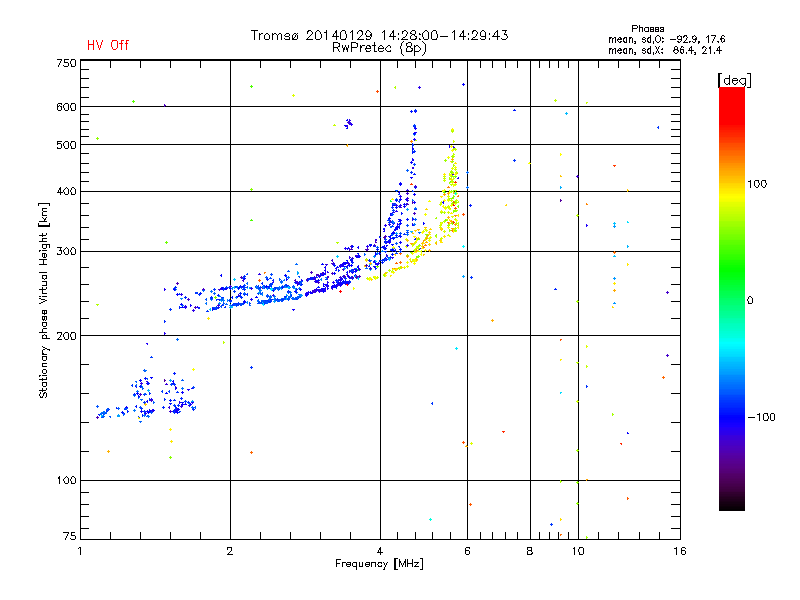Viewport: 800px width, 600px height.
Task: Click the y-axis tick label '750'
Action: click(66, 63)
